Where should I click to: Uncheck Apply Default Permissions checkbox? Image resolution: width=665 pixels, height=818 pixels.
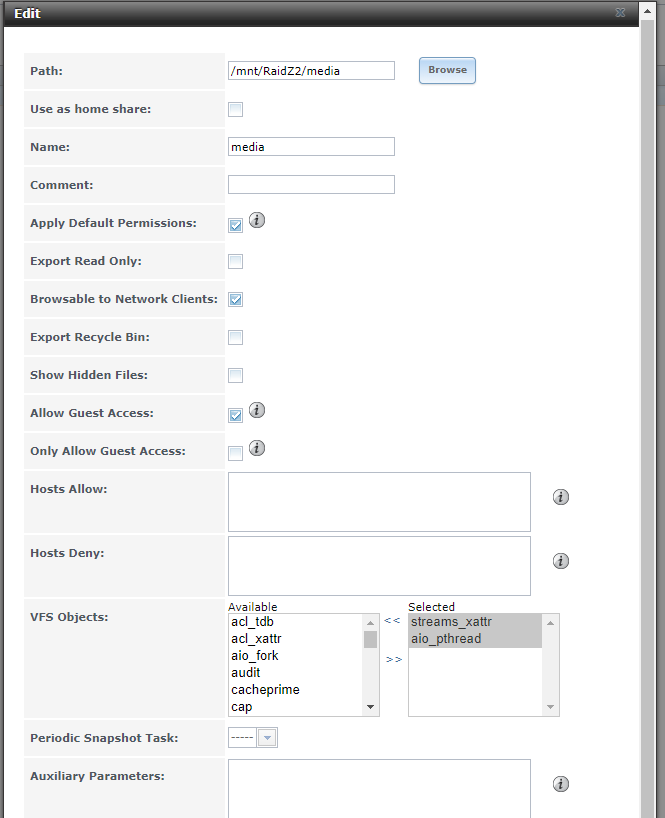pos(236,225)
